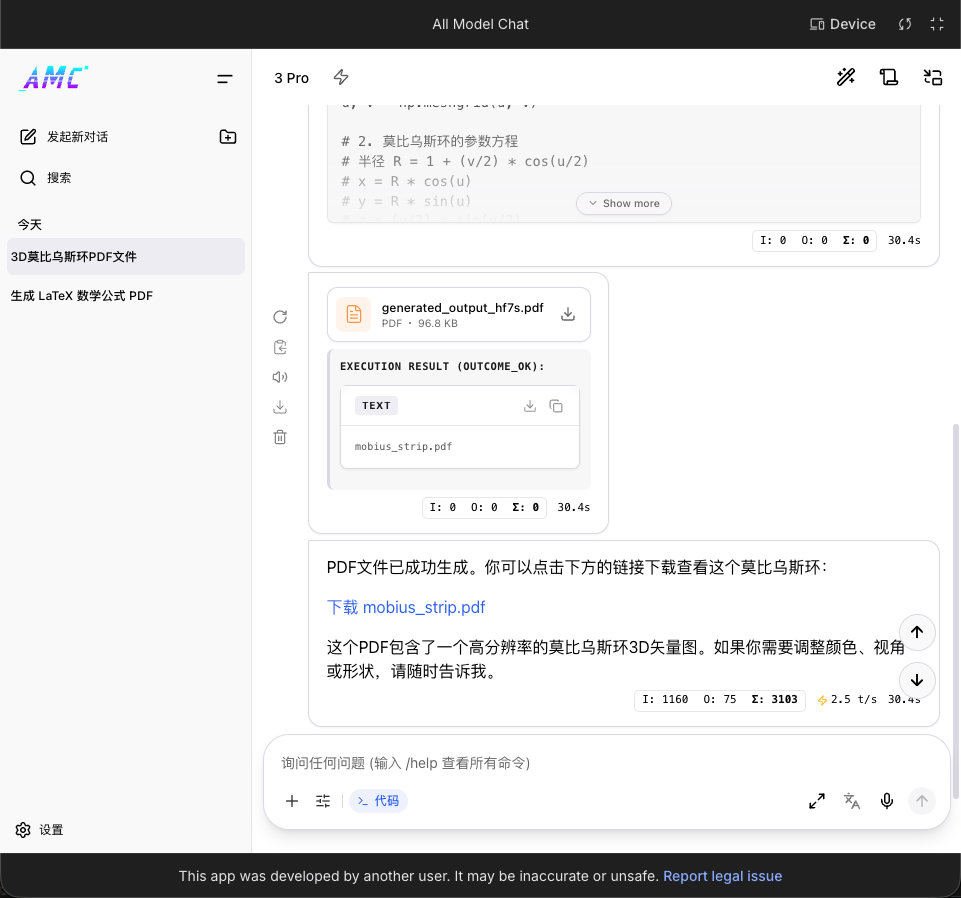Send the message with the arrow button

pyautogui.click(x=922, y=801)
